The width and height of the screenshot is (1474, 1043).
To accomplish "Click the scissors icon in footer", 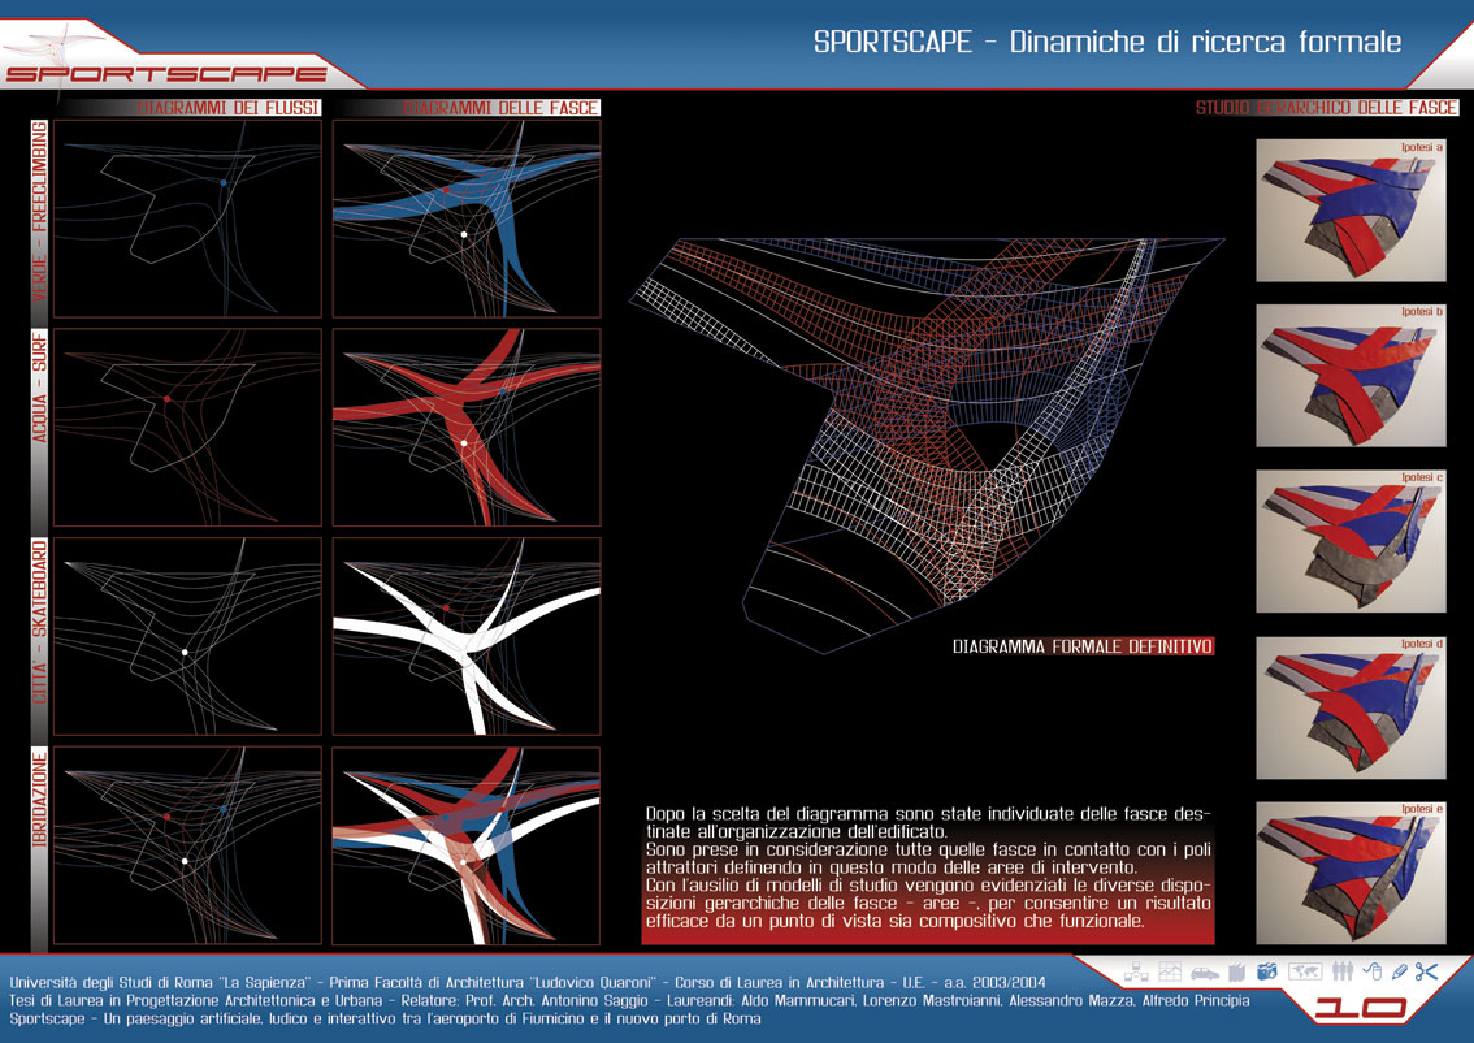I will pyautogui.click(x=1427, y=971).
